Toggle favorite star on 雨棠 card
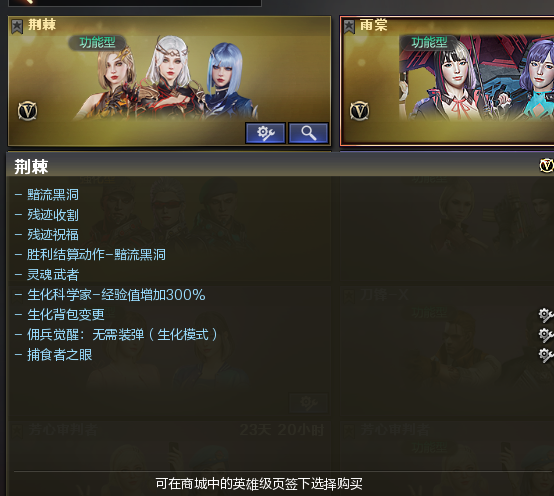The width and height of the screenshot is (554, 496). [x=349, y=26]
